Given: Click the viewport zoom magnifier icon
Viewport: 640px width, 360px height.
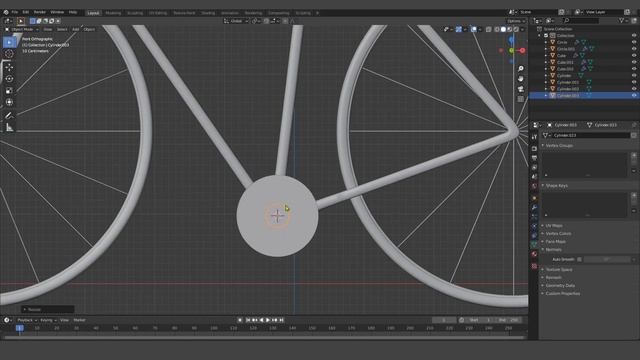Looking at the screenshot, I should [x=520, y=69].
